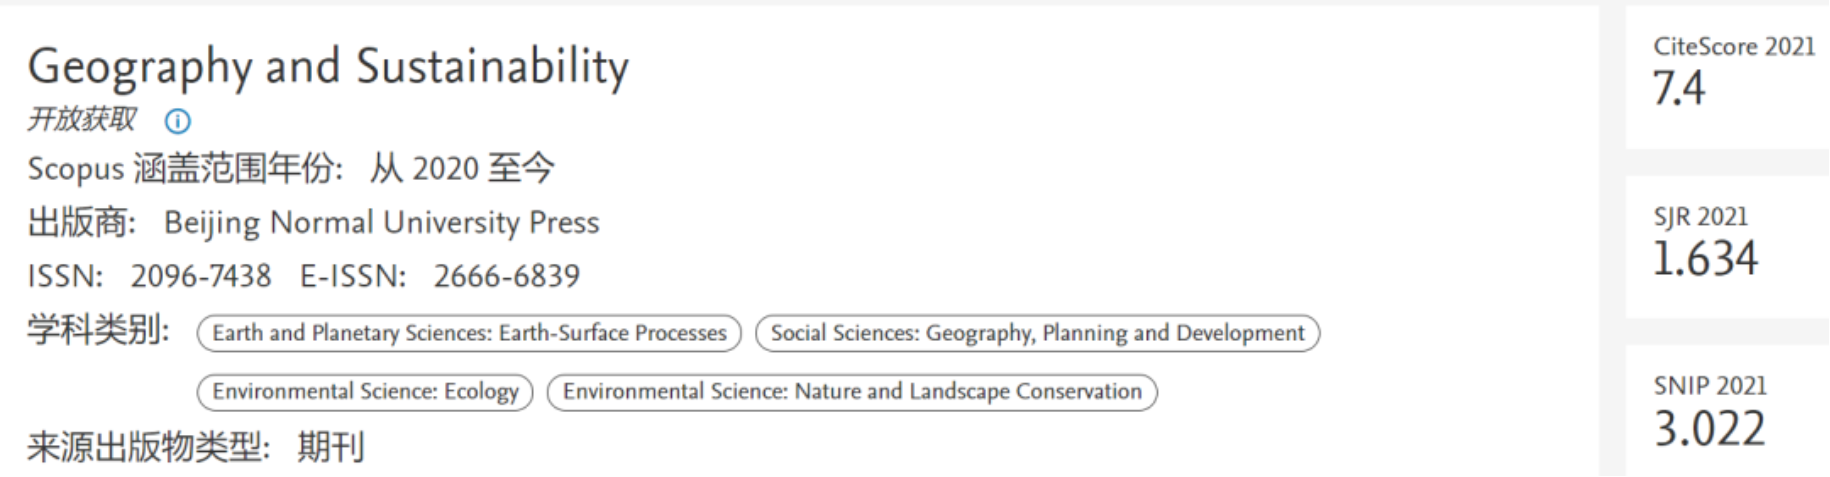
Task: Click the Geography and Sustainability journal title
Action: (x=328, y=67)
